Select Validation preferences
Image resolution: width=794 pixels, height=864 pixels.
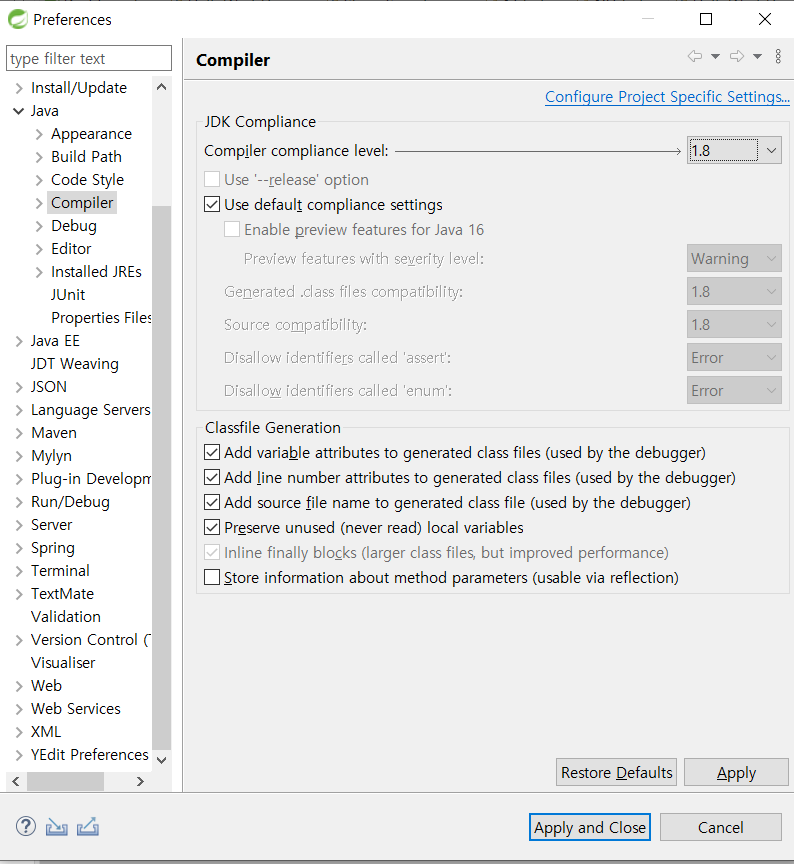click(x=66, y=617)
